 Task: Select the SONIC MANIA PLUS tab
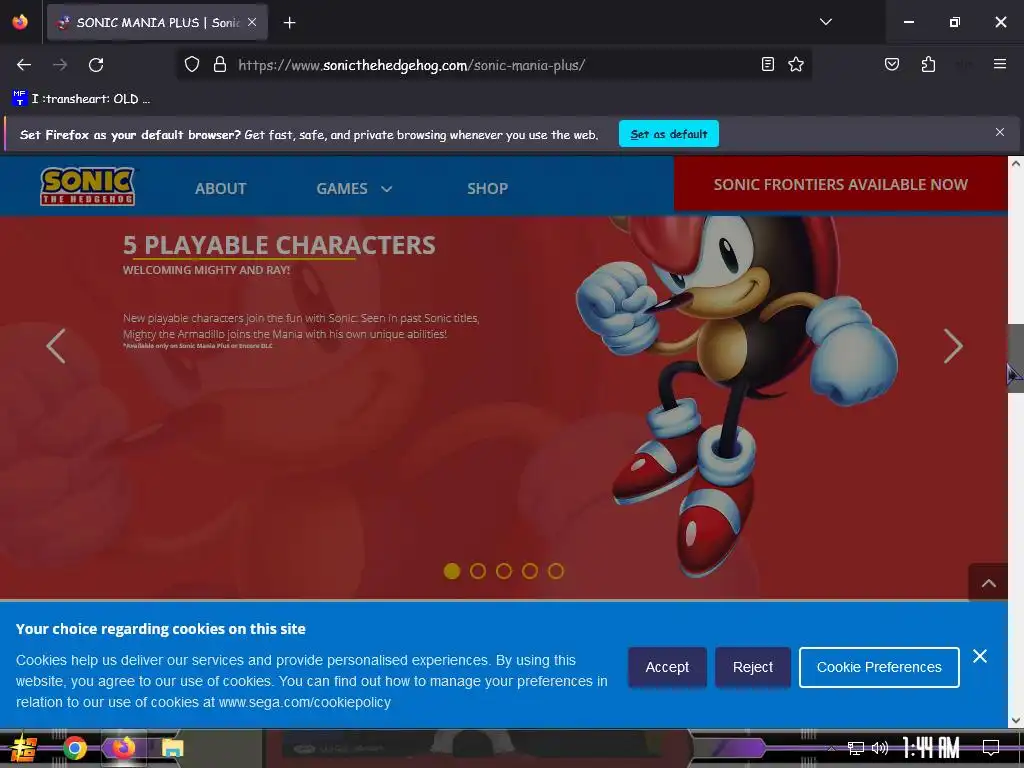click(x=157, y=22)
